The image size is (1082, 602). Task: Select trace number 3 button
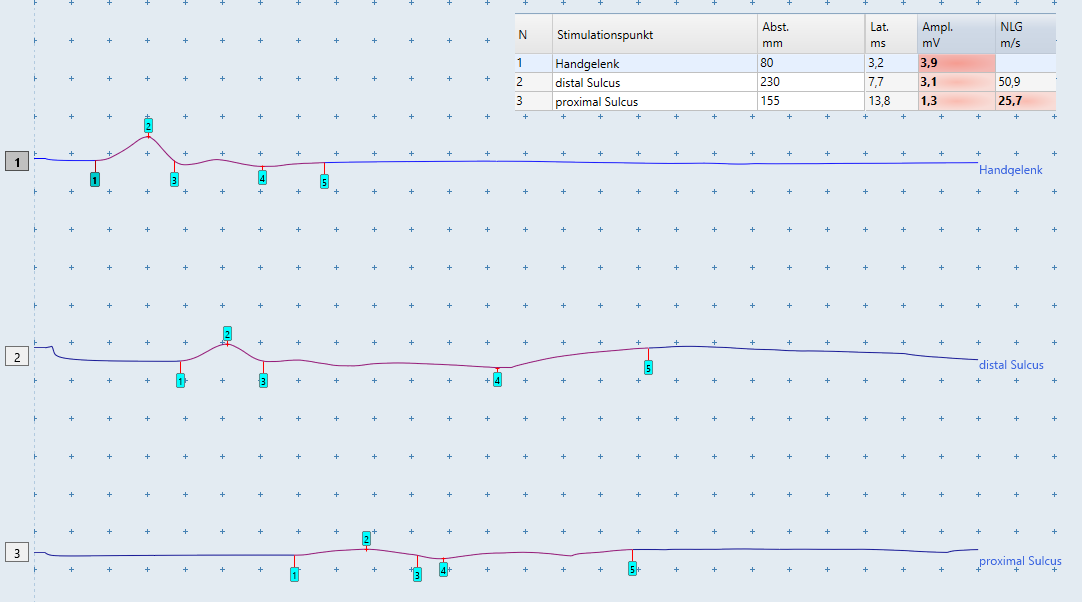(x=17, y=552)
